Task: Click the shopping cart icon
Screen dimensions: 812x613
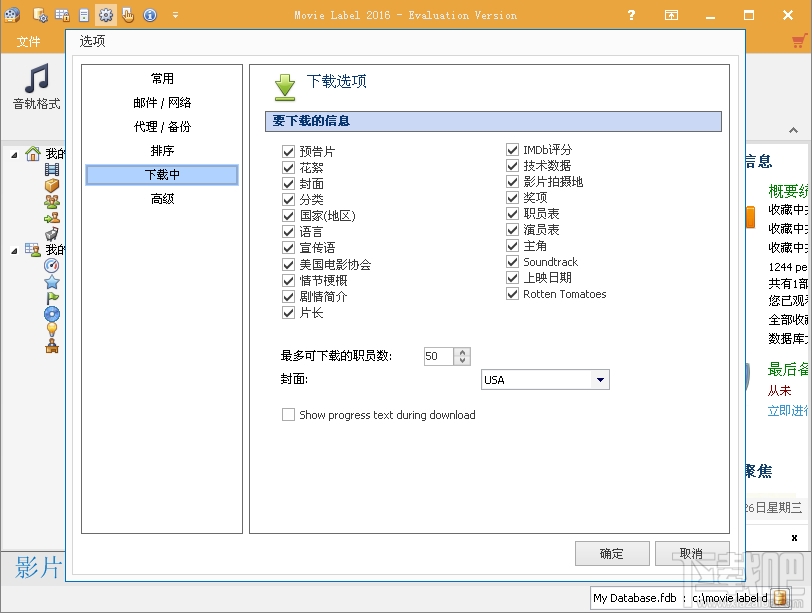Action: point(801,41)
